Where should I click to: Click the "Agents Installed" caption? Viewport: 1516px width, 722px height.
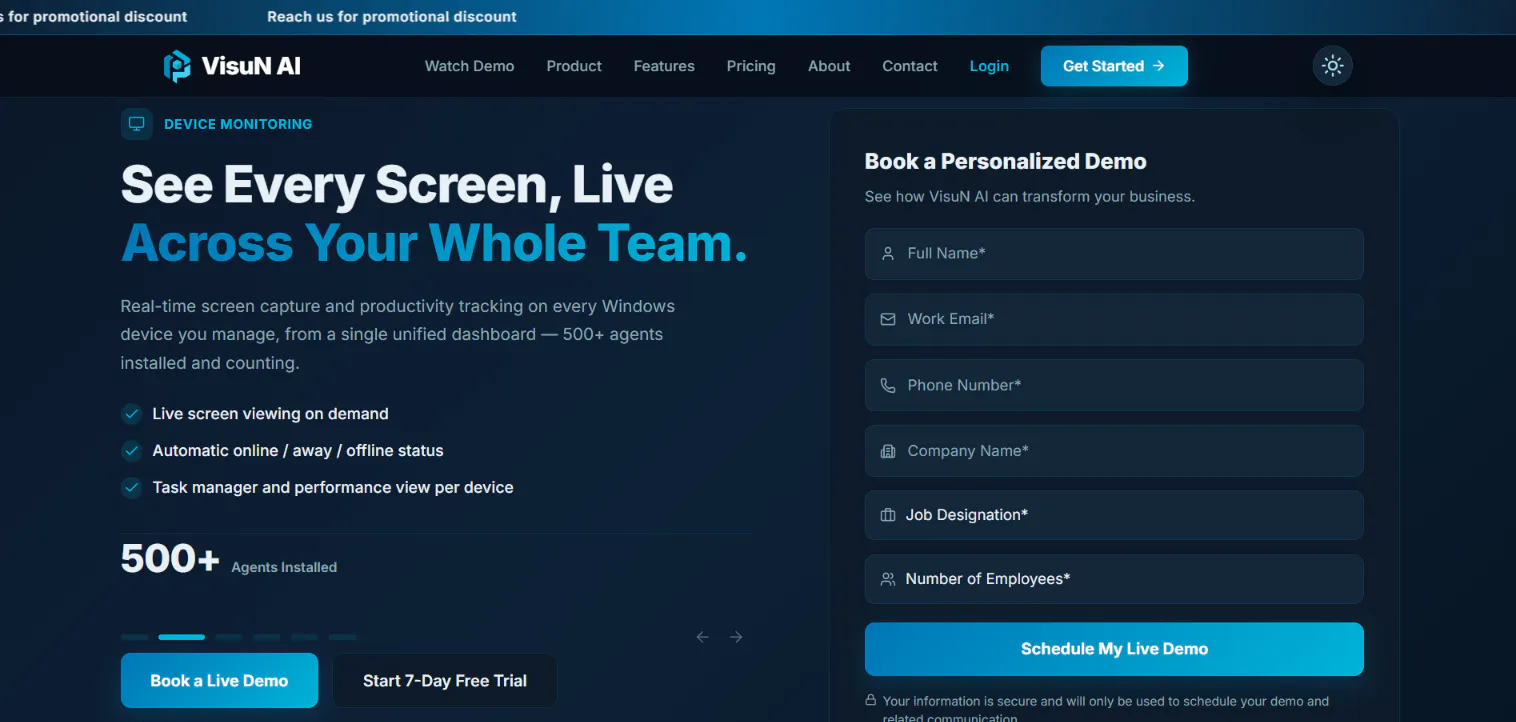[284, 567]
